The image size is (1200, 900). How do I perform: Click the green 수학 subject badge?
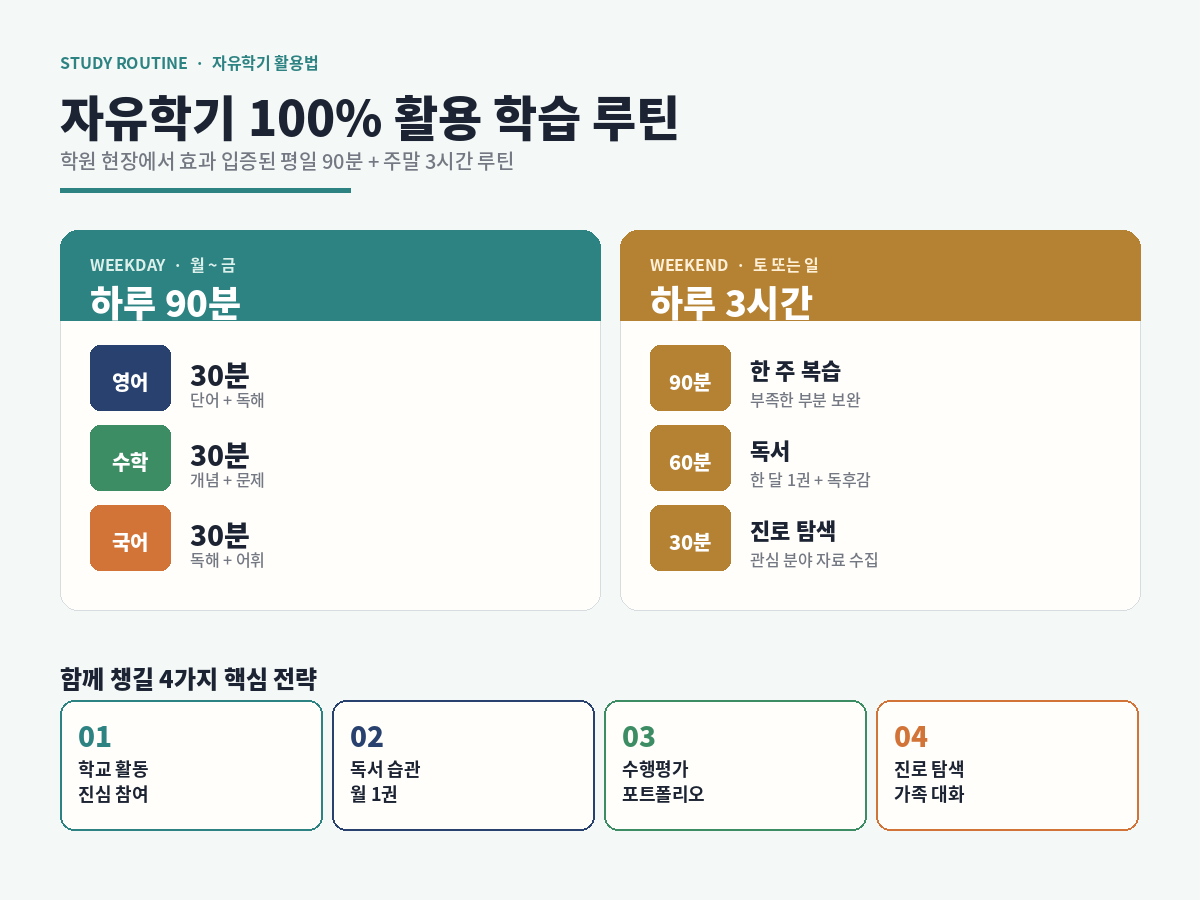tap(130, 458)
